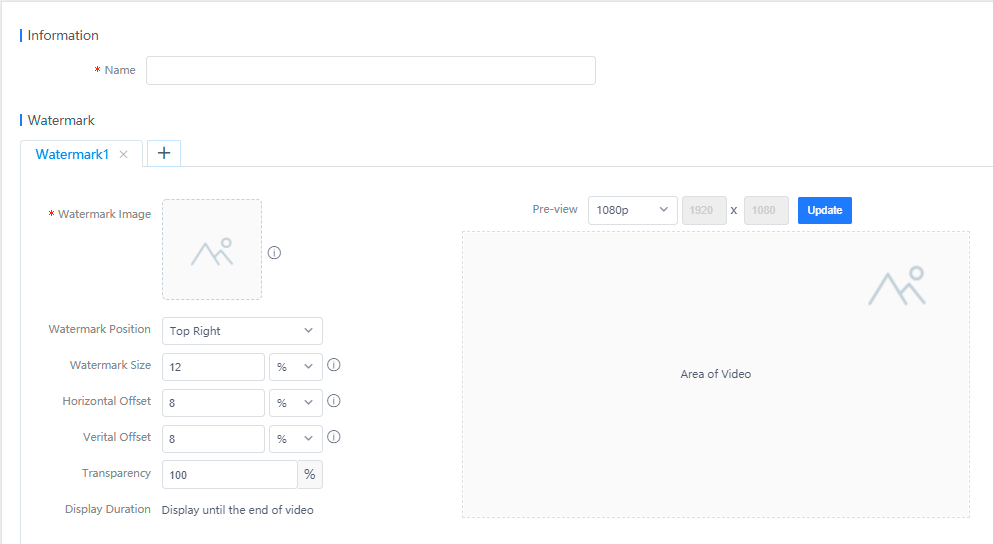This screenshot has height=544, width=993.
Task: Click the Transparency value field
Action: tap(229, 475)
